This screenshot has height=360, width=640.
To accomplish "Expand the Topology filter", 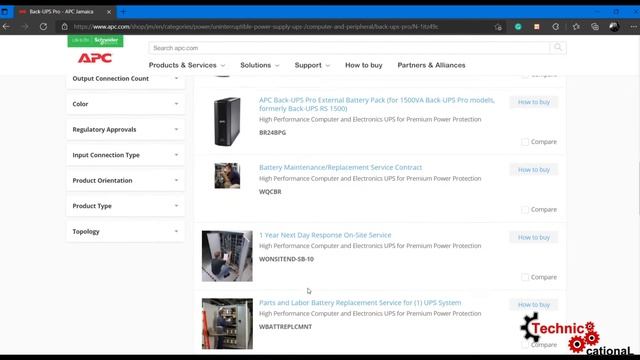I will pos(125,231).
